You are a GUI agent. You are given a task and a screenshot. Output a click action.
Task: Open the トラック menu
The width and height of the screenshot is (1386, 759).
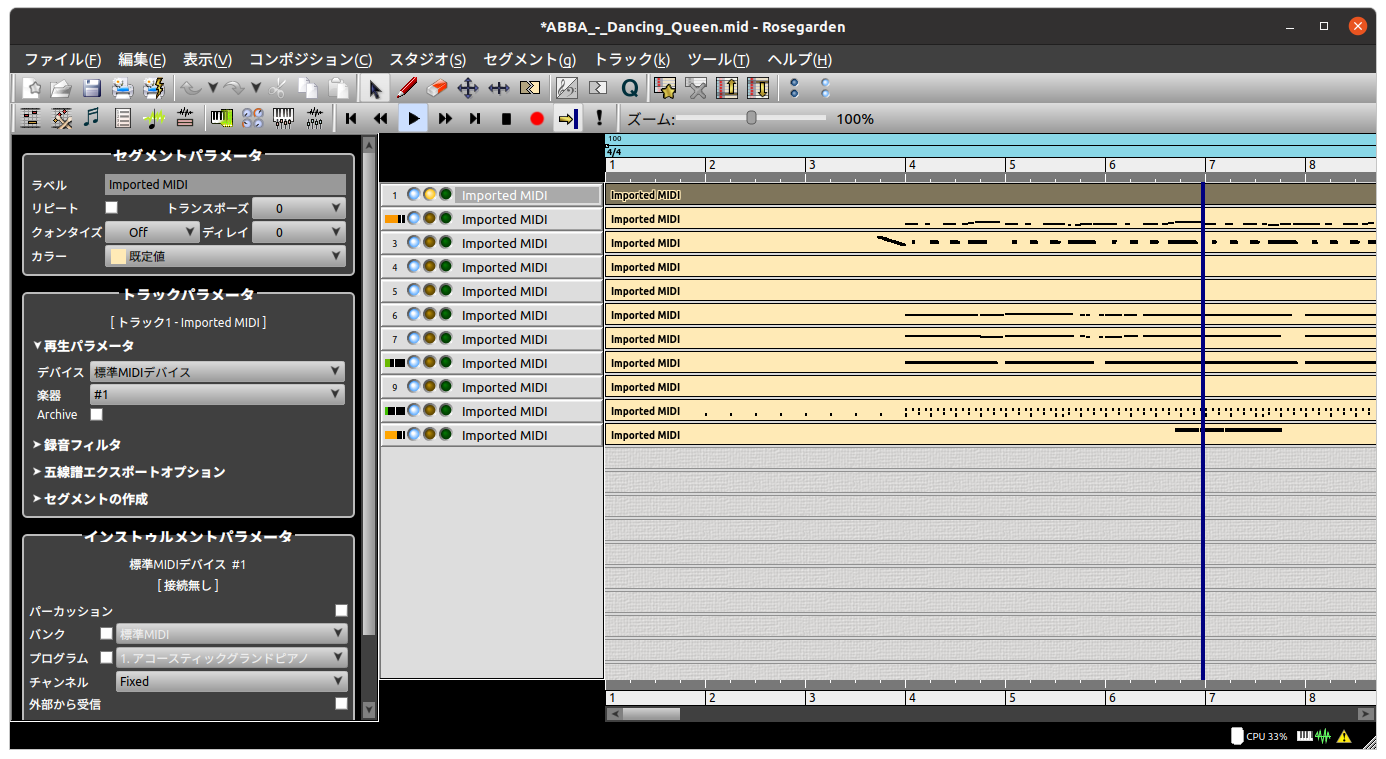[x=632, y=59]
